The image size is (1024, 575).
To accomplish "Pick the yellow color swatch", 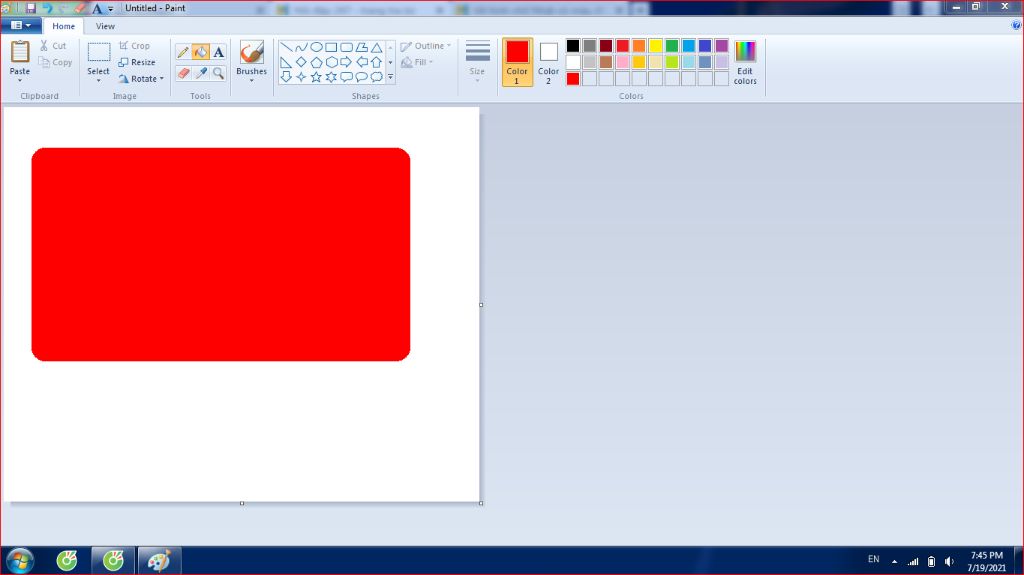I will 656,46.
